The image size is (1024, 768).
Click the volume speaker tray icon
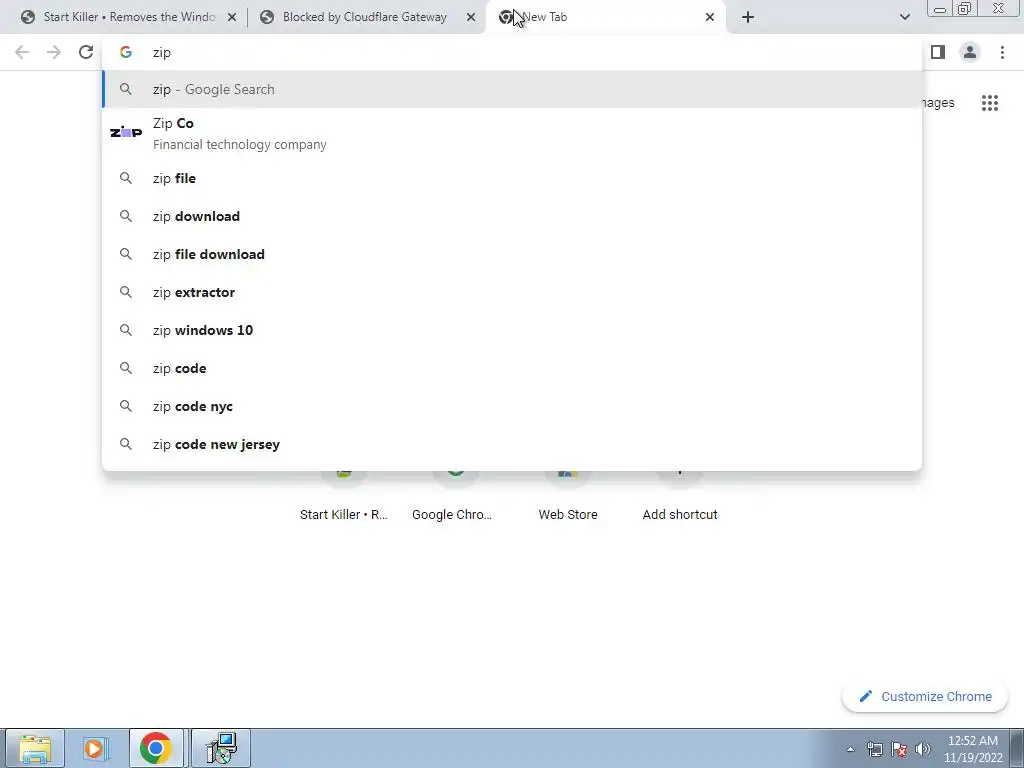(x=923, y=749)
